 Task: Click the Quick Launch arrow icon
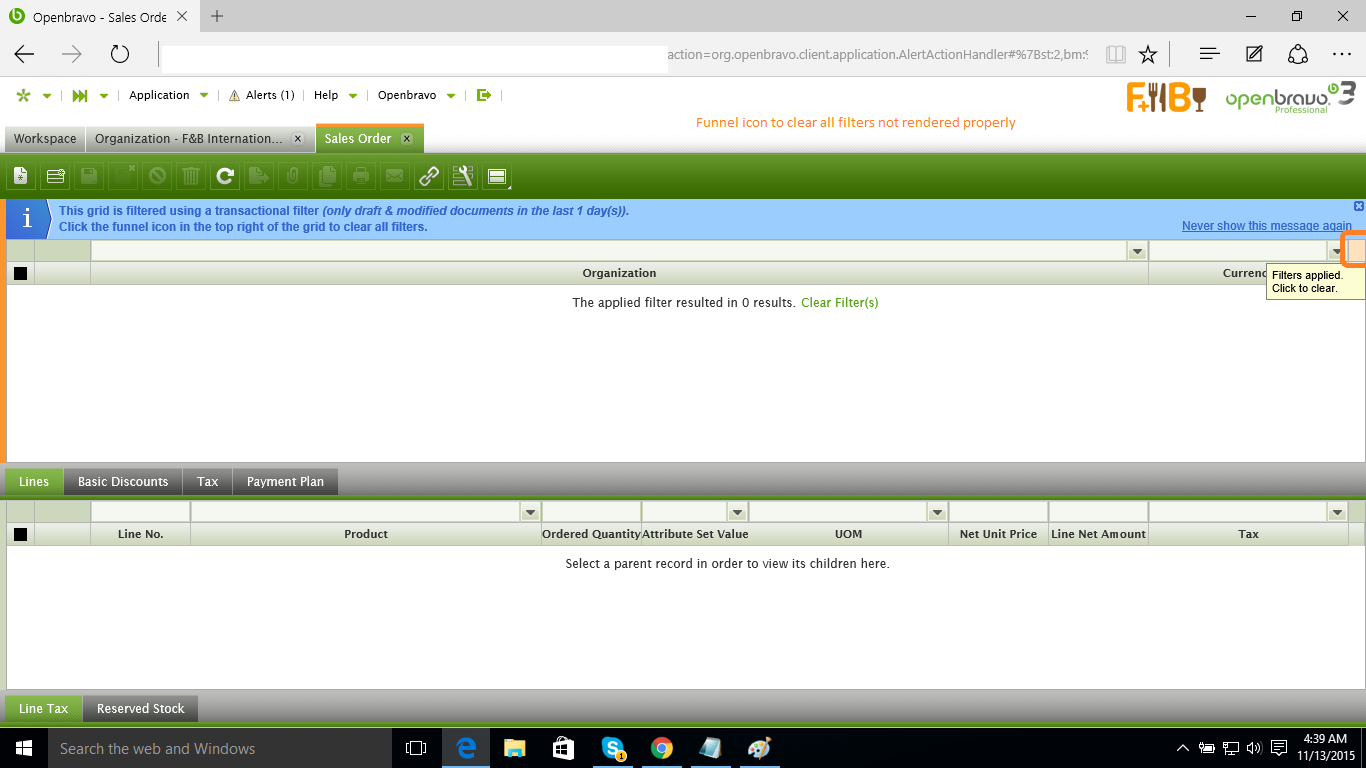pos(80,95)
